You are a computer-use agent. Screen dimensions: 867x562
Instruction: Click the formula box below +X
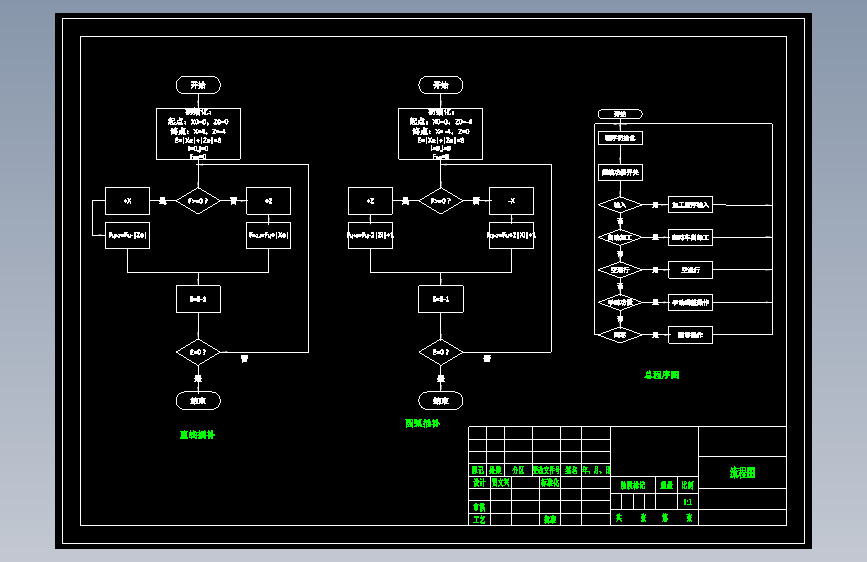click(127, 236)
